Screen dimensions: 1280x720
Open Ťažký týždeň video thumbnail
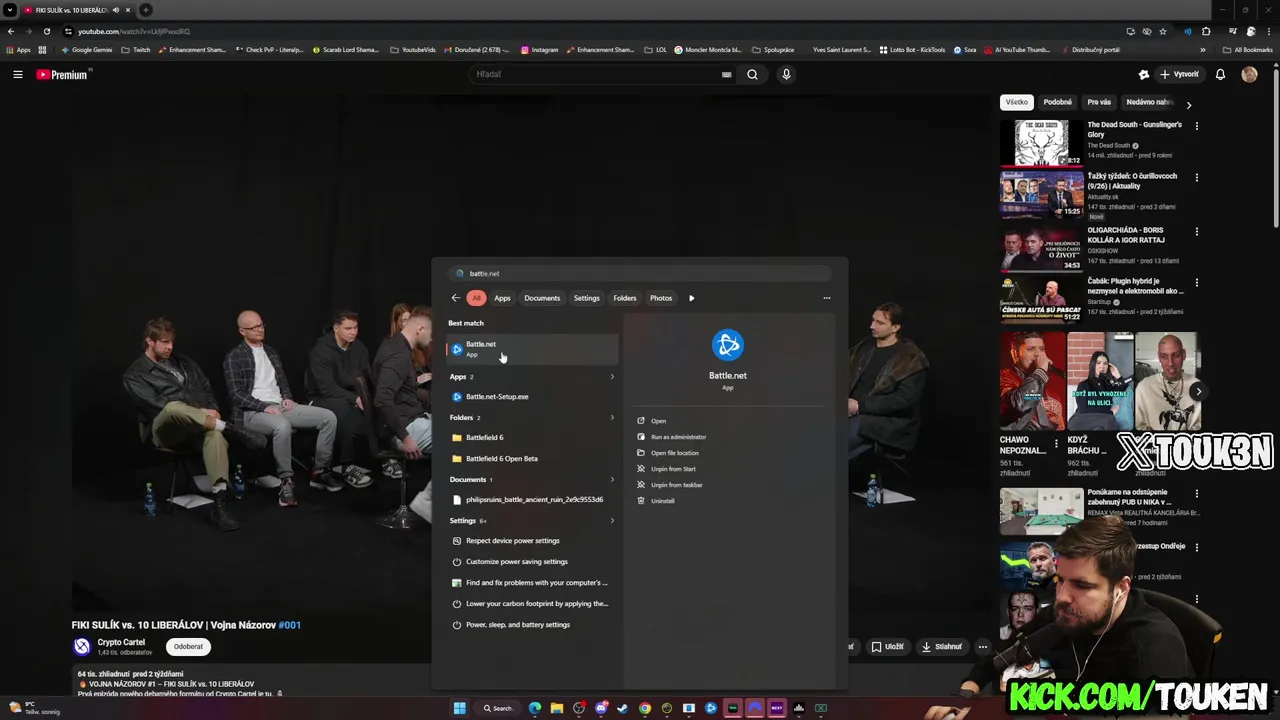tap(1041, 194)
